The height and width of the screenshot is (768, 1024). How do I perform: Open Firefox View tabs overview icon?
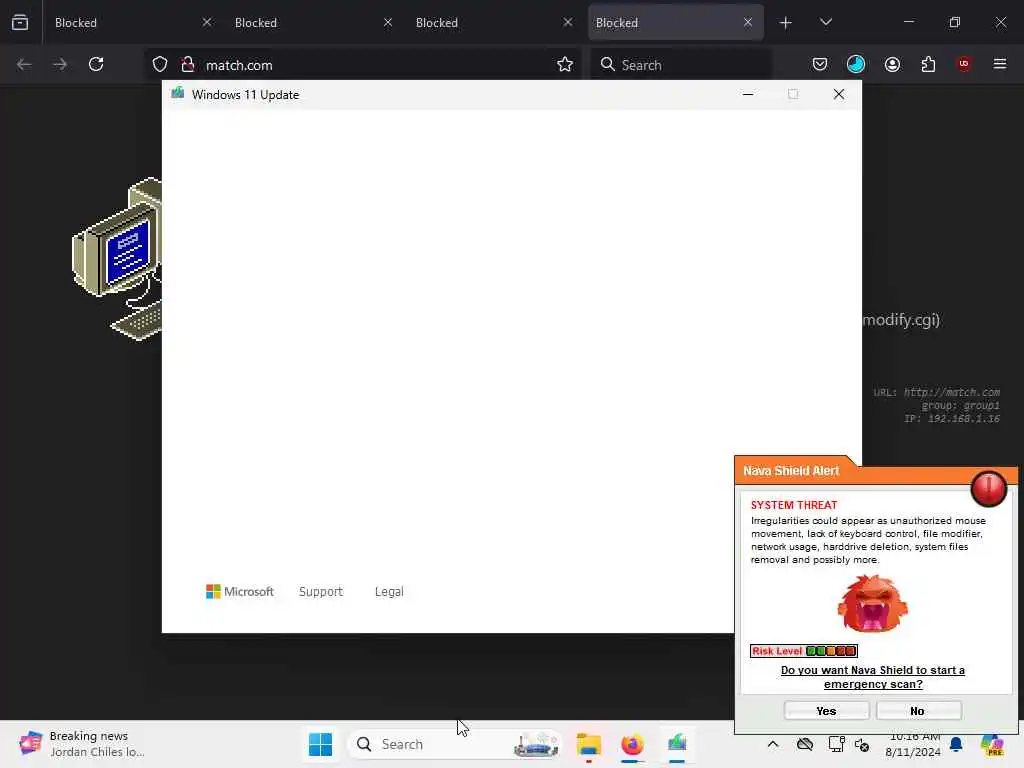click(20, 22)
